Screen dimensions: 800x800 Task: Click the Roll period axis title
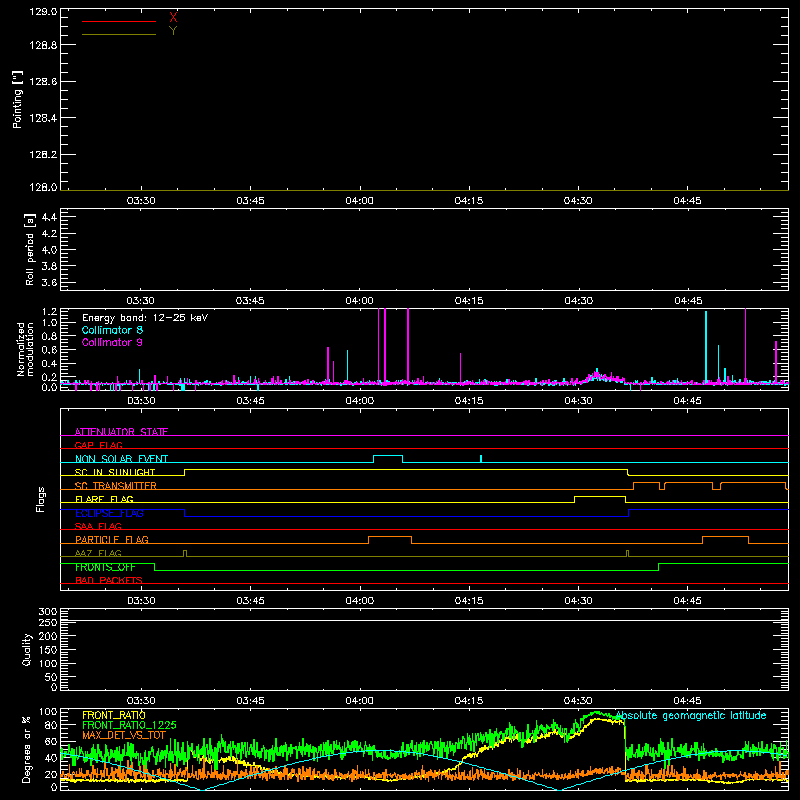[x=30, y=249]
